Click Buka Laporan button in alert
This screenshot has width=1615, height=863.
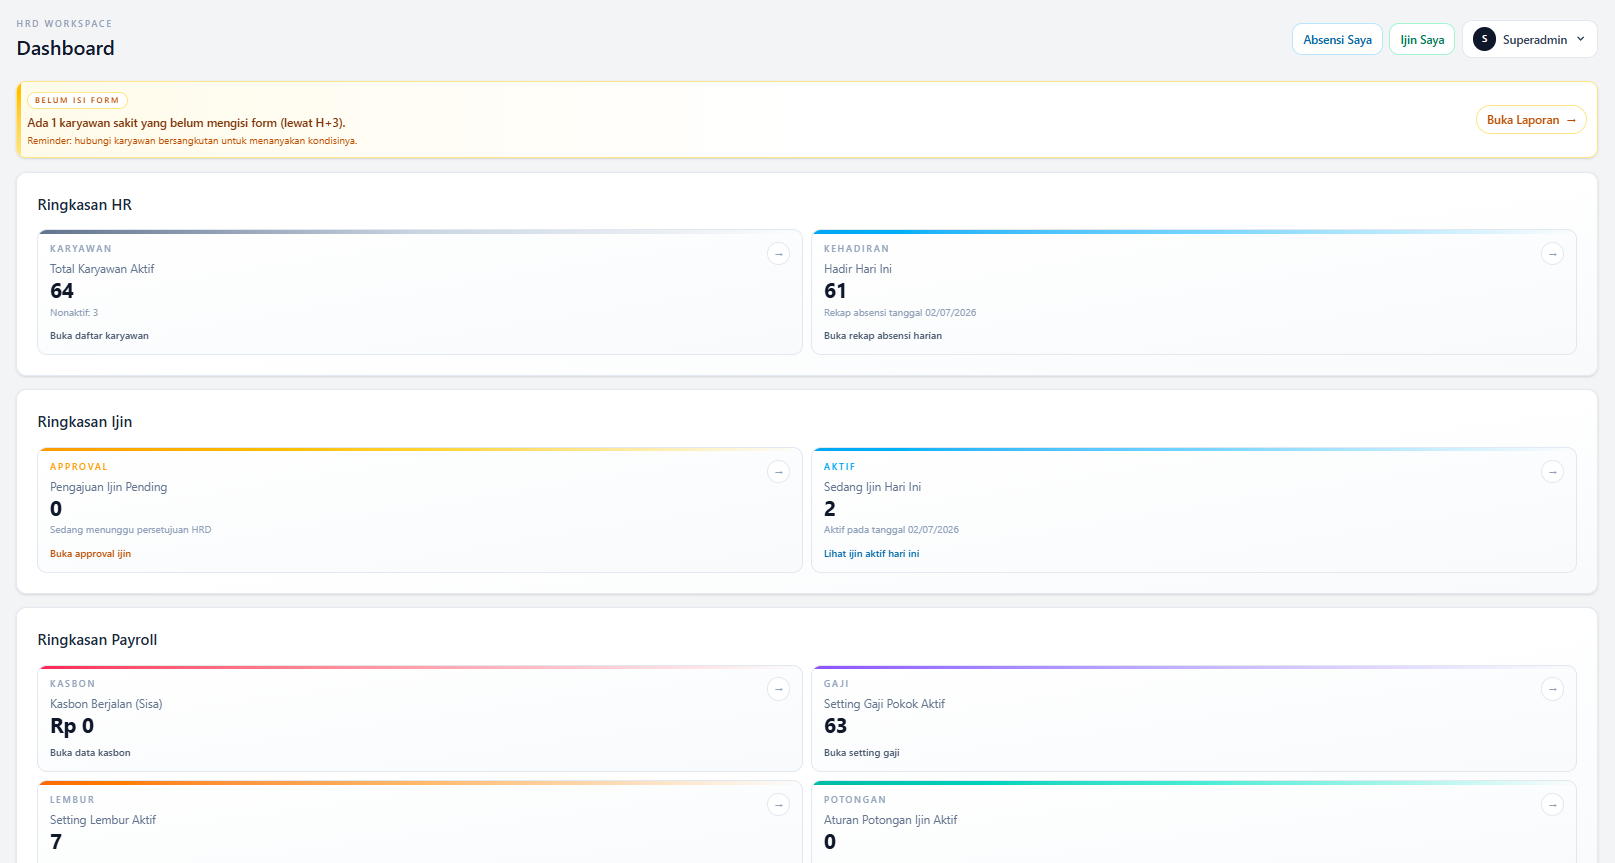point(1531,120)
